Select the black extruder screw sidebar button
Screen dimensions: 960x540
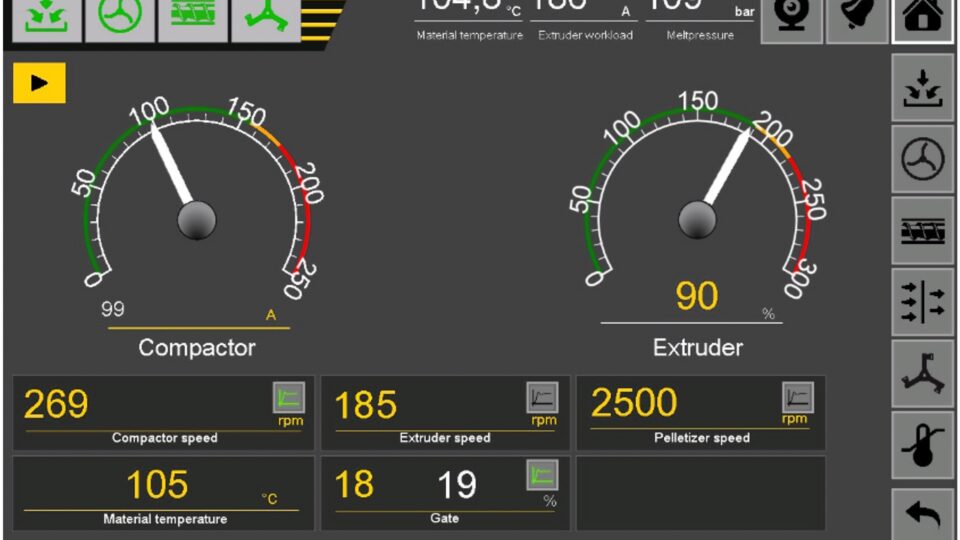coord(922,230)
